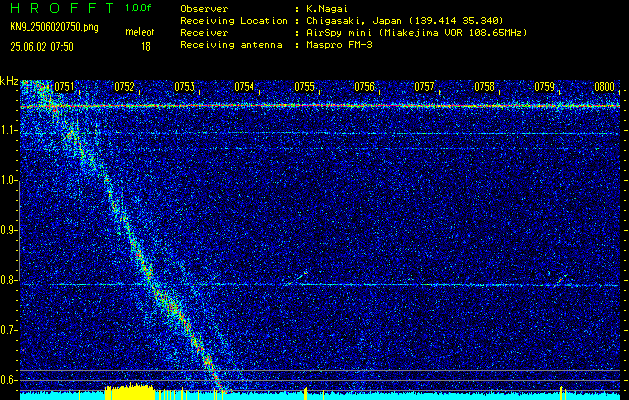The image size is (629, 400).
Task: Click the "0752" time marker
Action: tap(124, 87)
